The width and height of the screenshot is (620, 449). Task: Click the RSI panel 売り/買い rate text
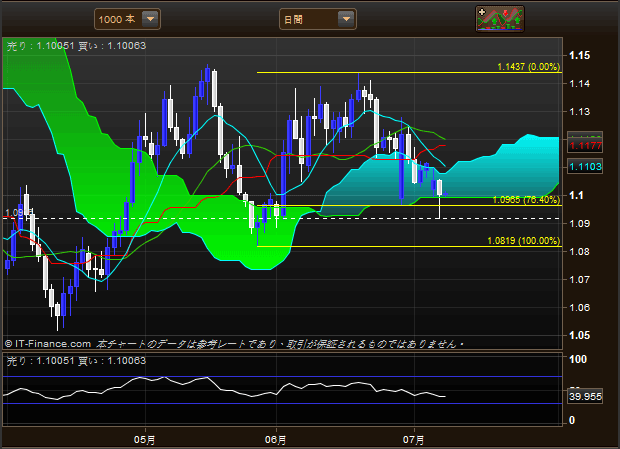click(x=76, y=360)
